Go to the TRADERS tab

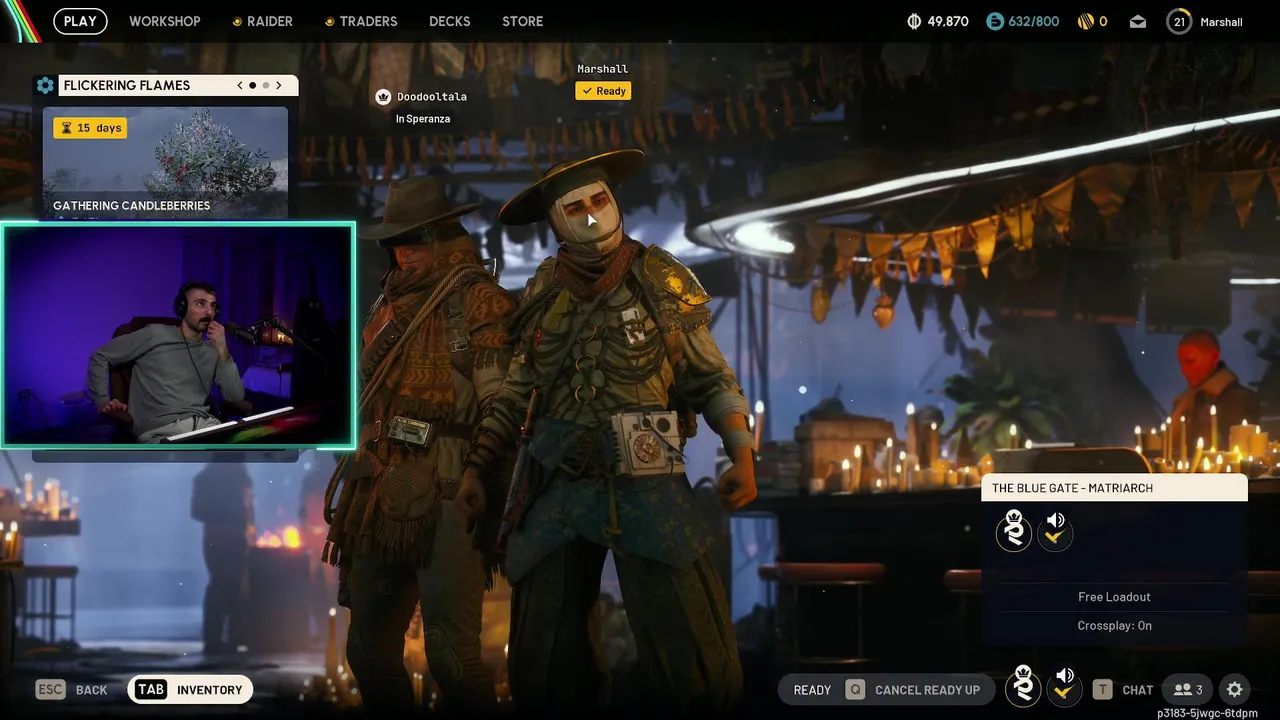point(361,21)
